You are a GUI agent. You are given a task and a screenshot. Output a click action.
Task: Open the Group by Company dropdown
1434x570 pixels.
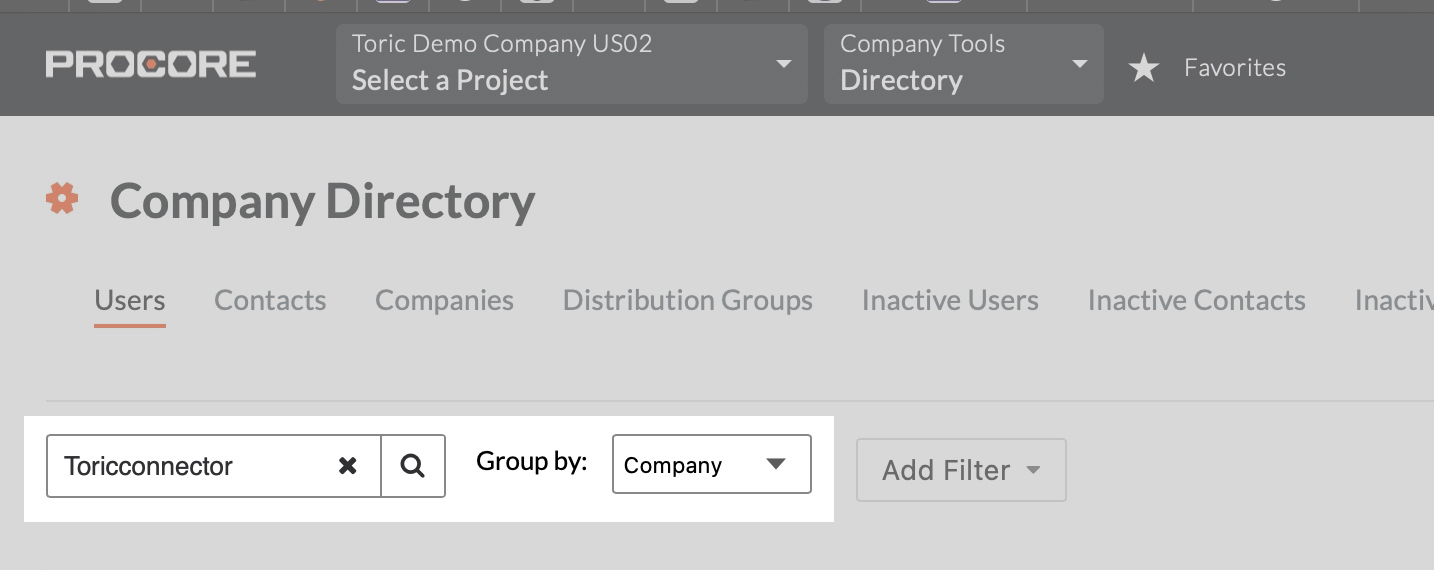tap(712, 464)
